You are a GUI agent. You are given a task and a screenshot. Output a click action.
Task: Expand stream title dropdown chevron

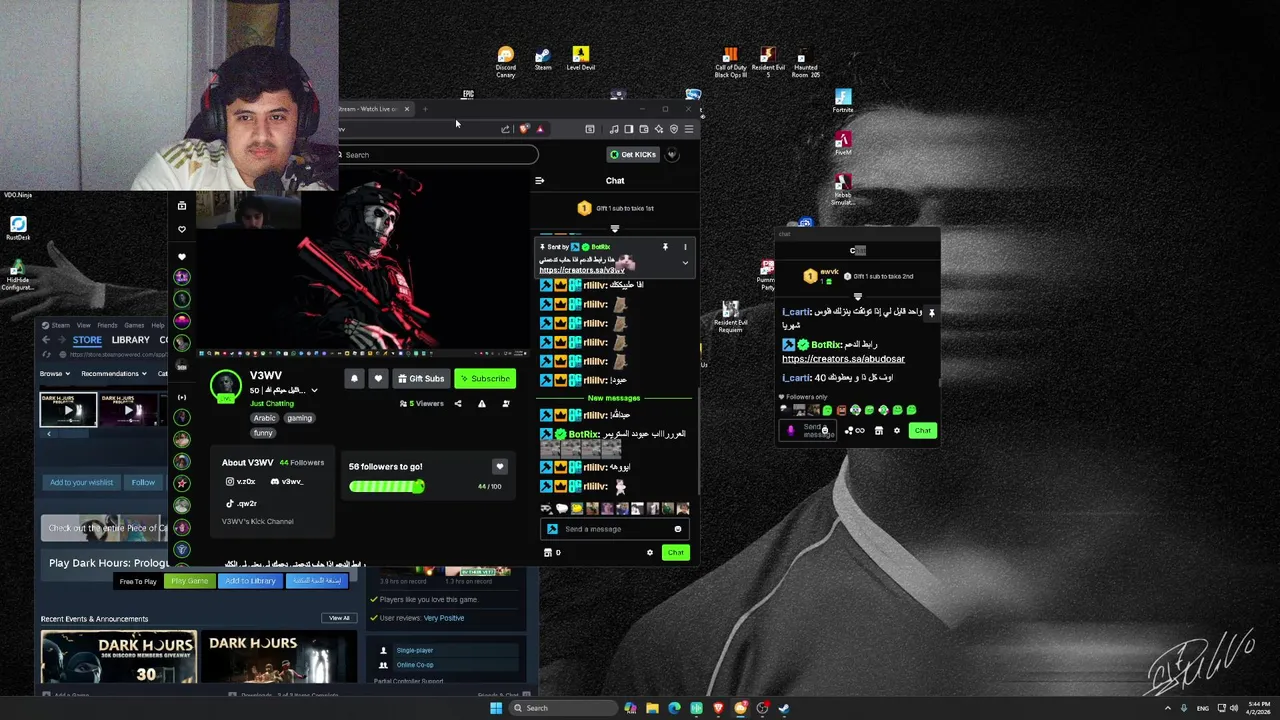coord(314,391)
